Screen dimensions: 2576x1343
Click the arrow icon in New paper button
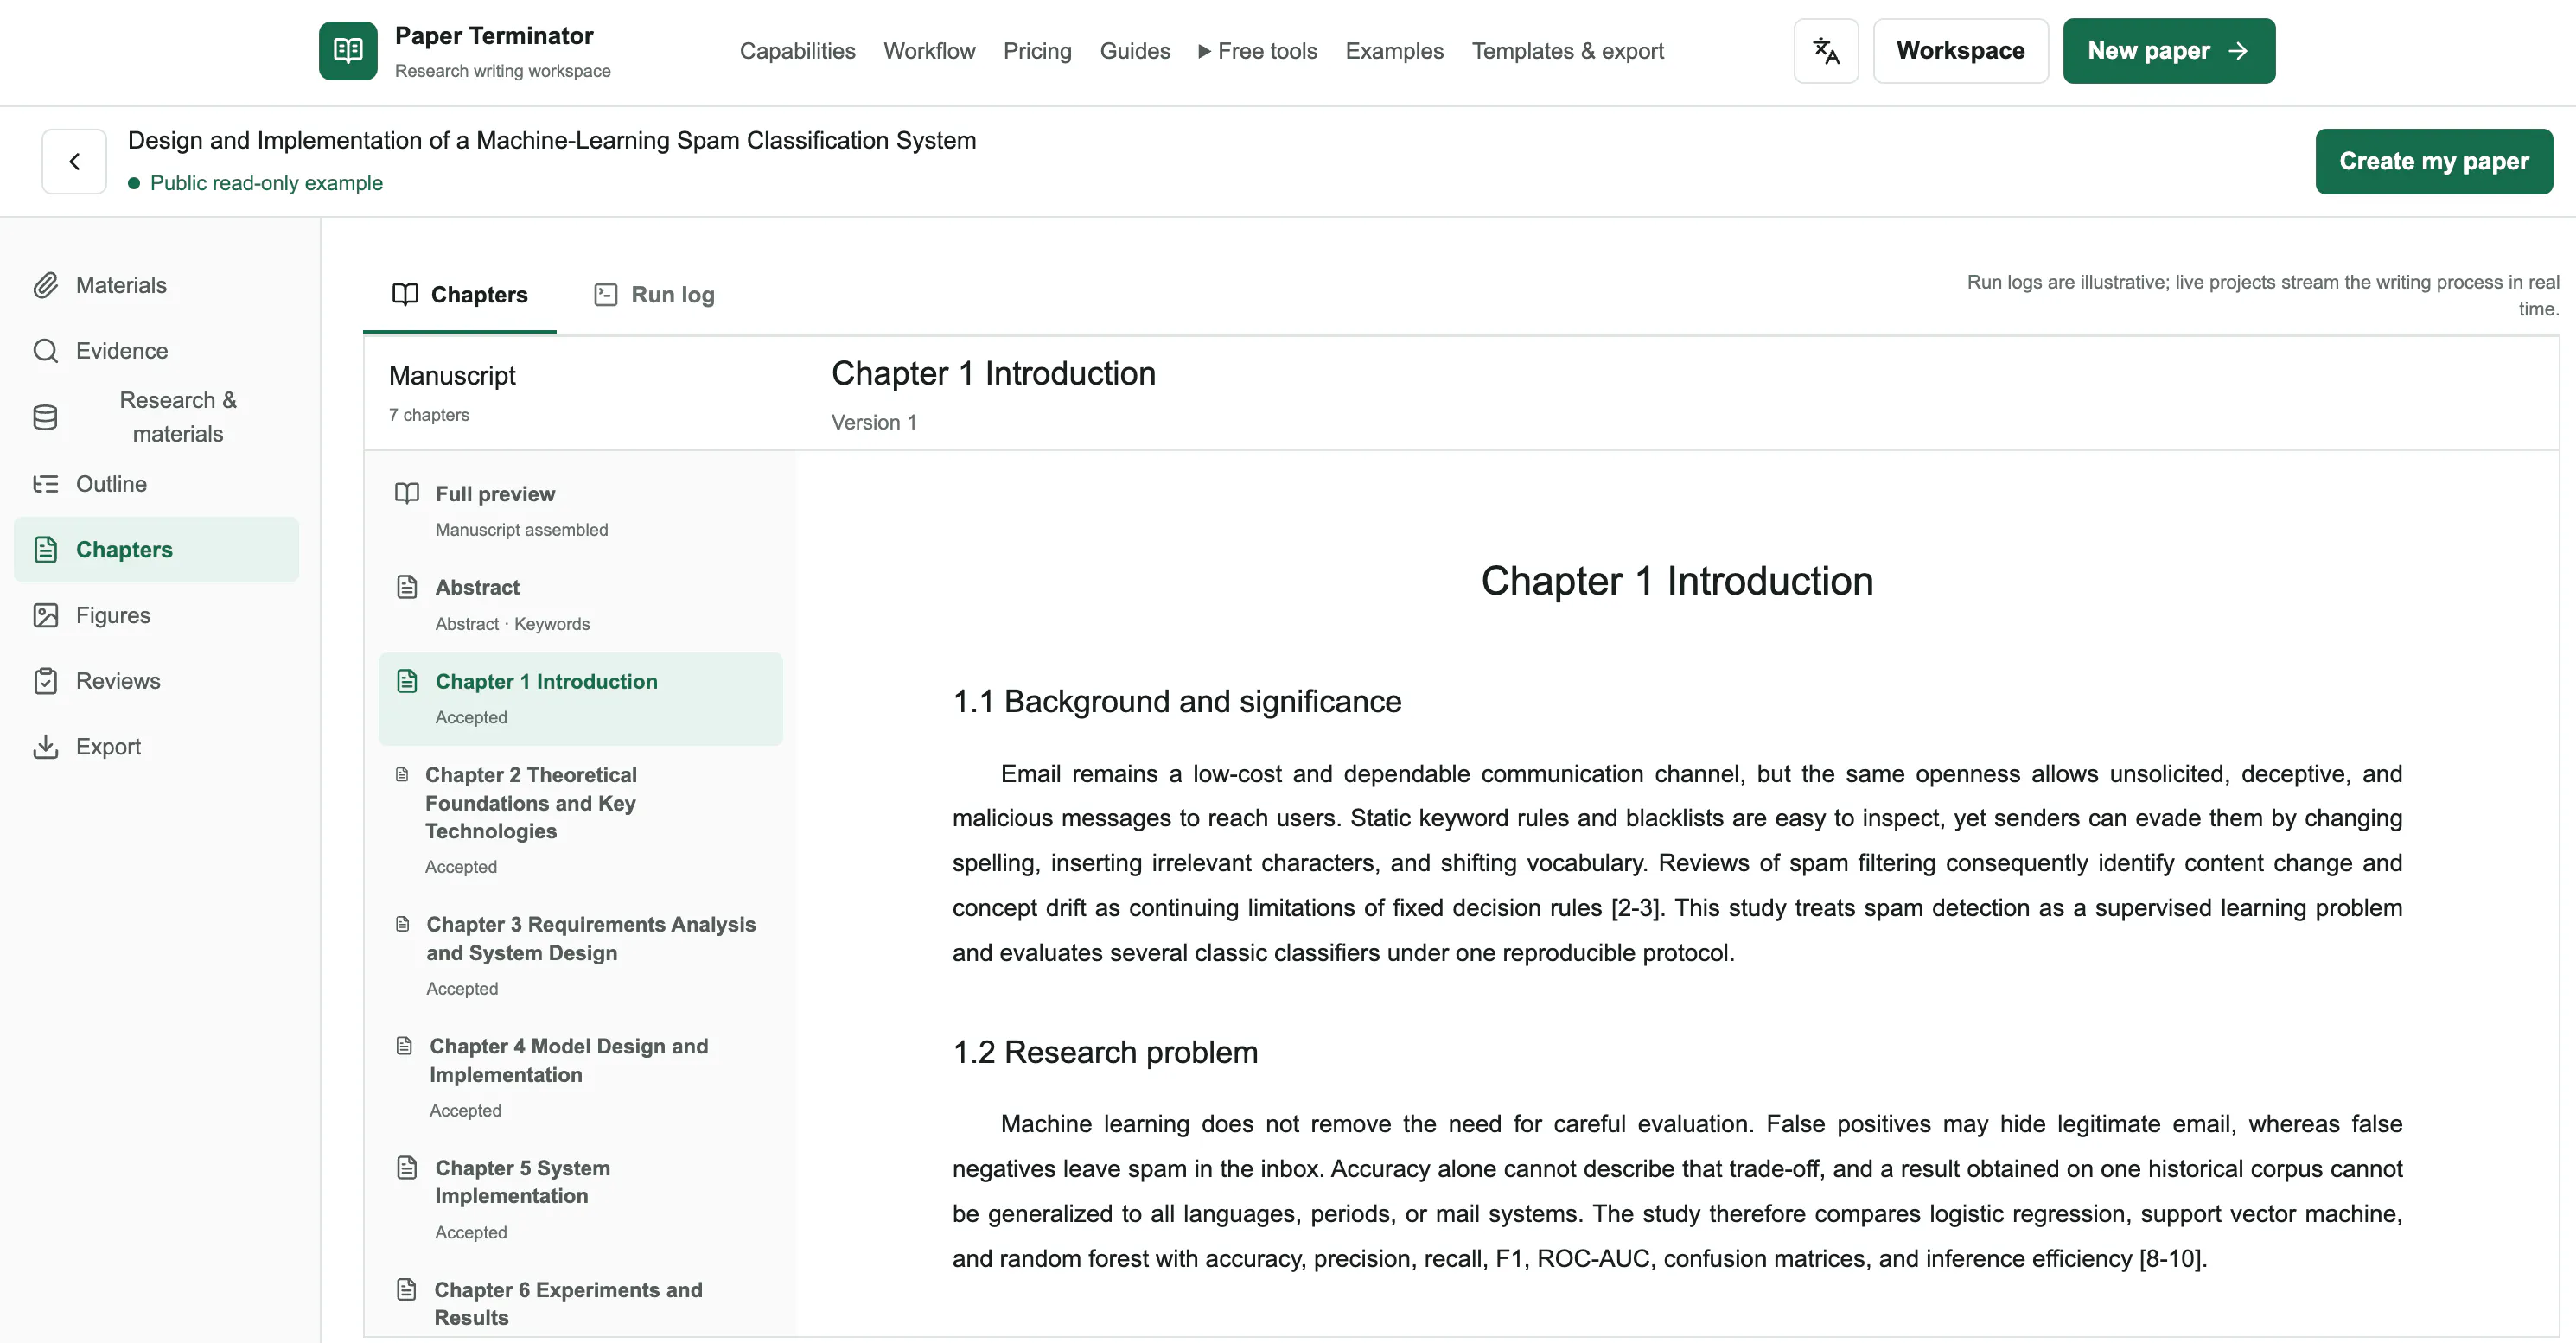[x=2238, y=51]
